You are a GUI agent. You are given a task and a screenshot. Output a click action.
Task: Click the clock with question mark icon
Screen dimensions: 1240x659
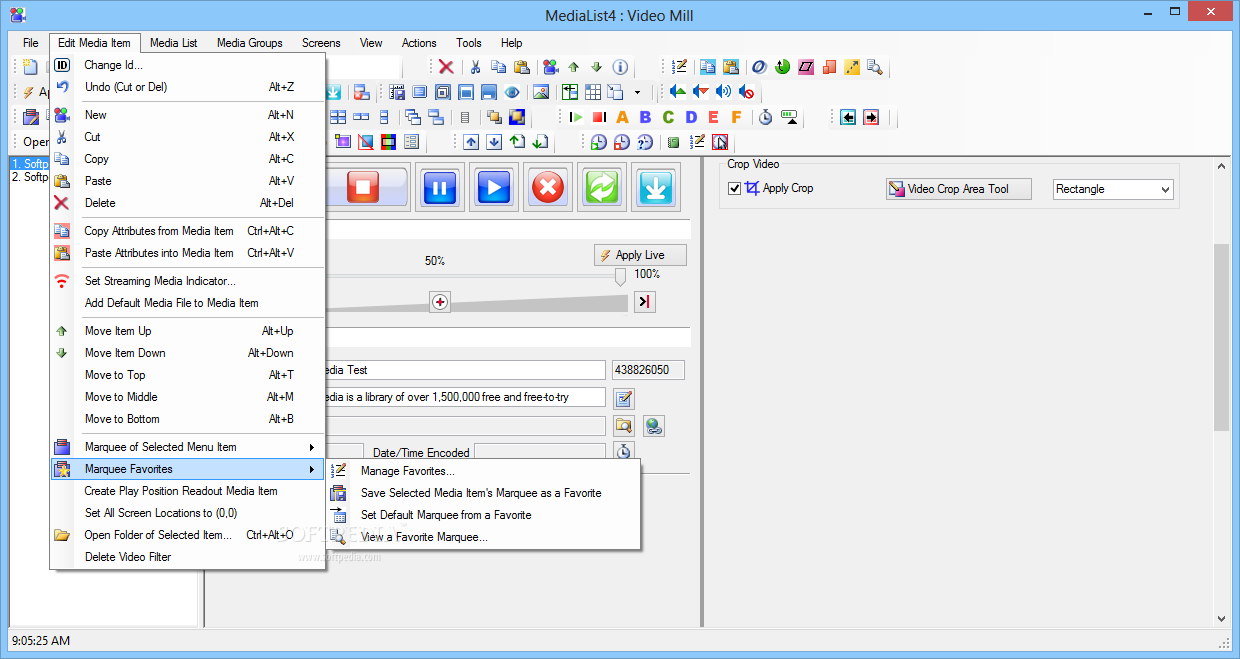(x=645, y=142)
